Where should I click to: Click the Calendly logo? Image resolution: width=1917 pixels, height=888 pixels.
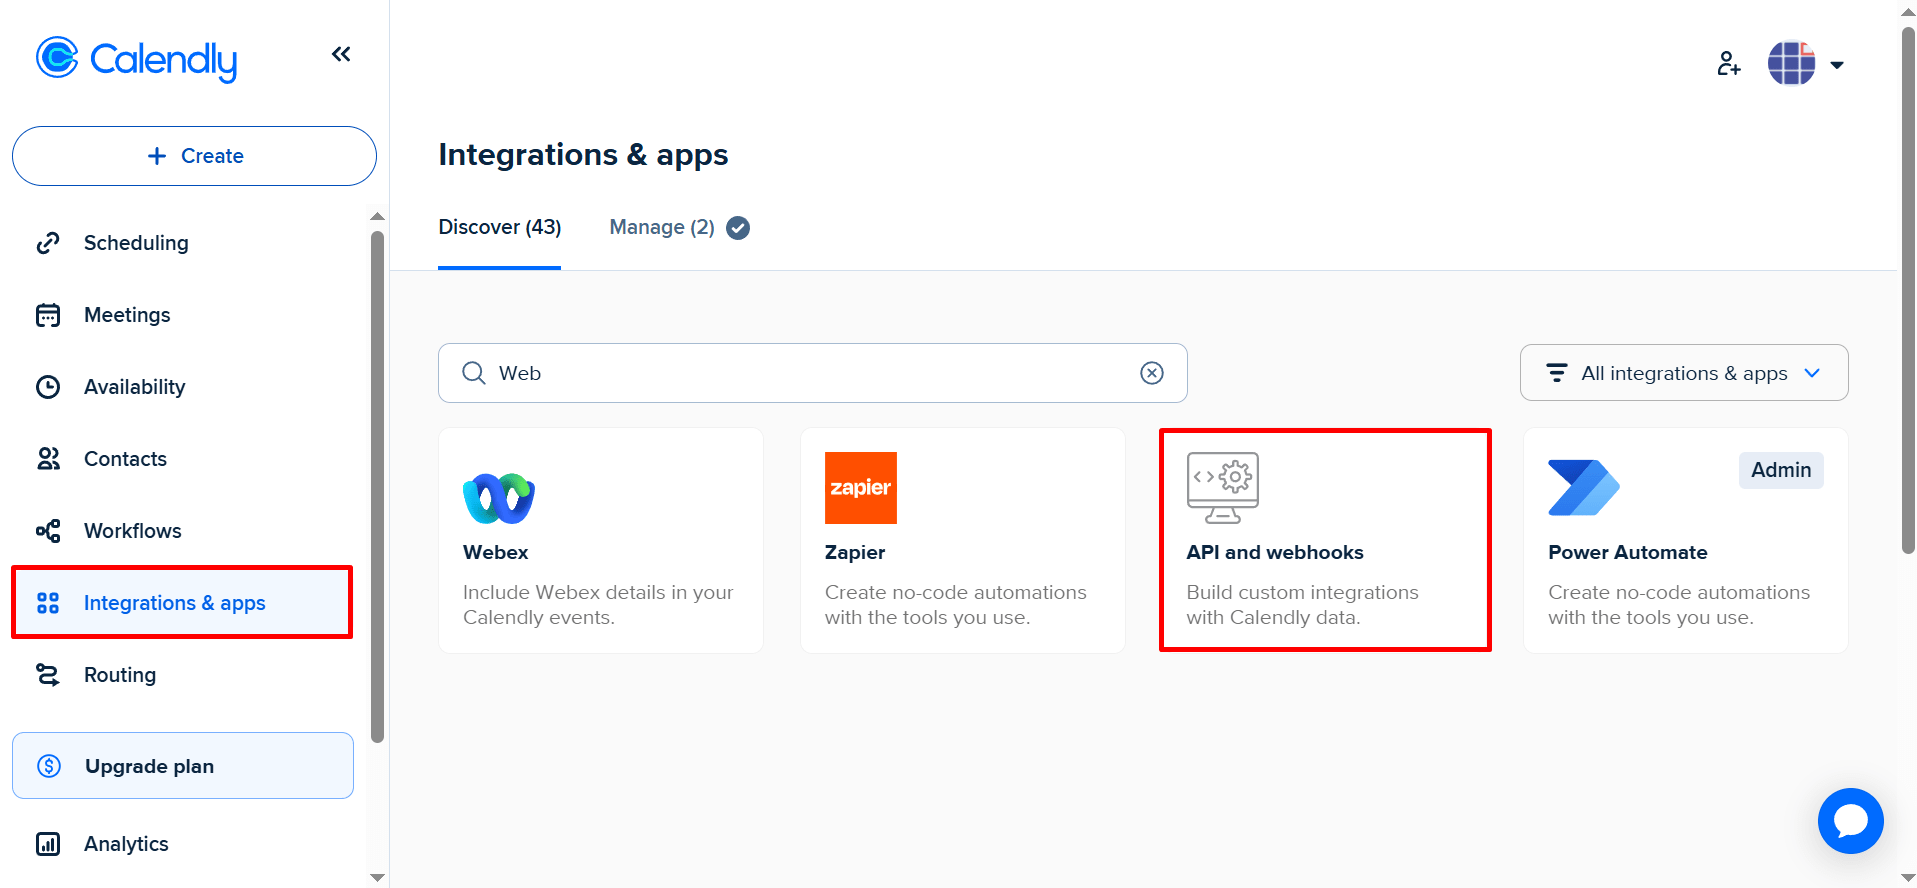pos(136,59)
